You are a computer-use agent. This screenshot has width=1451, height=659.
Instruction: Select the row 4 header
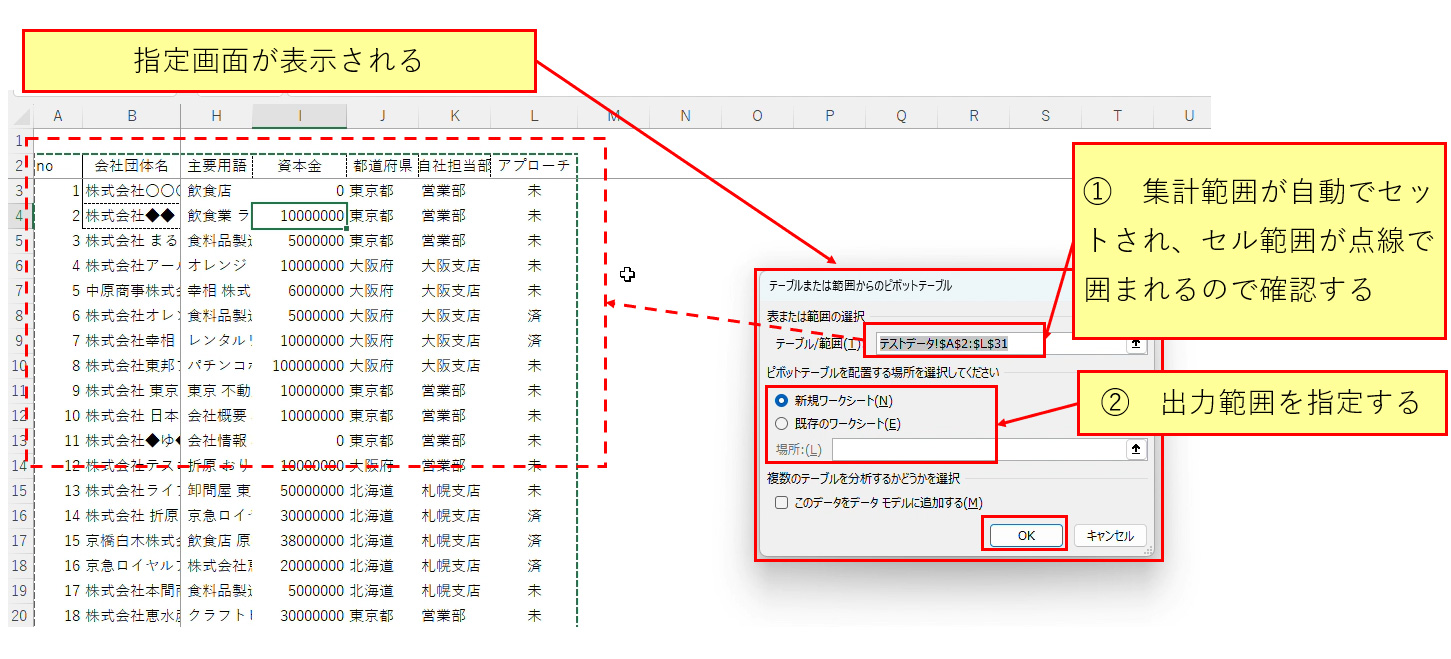click(x=20, y=216)
